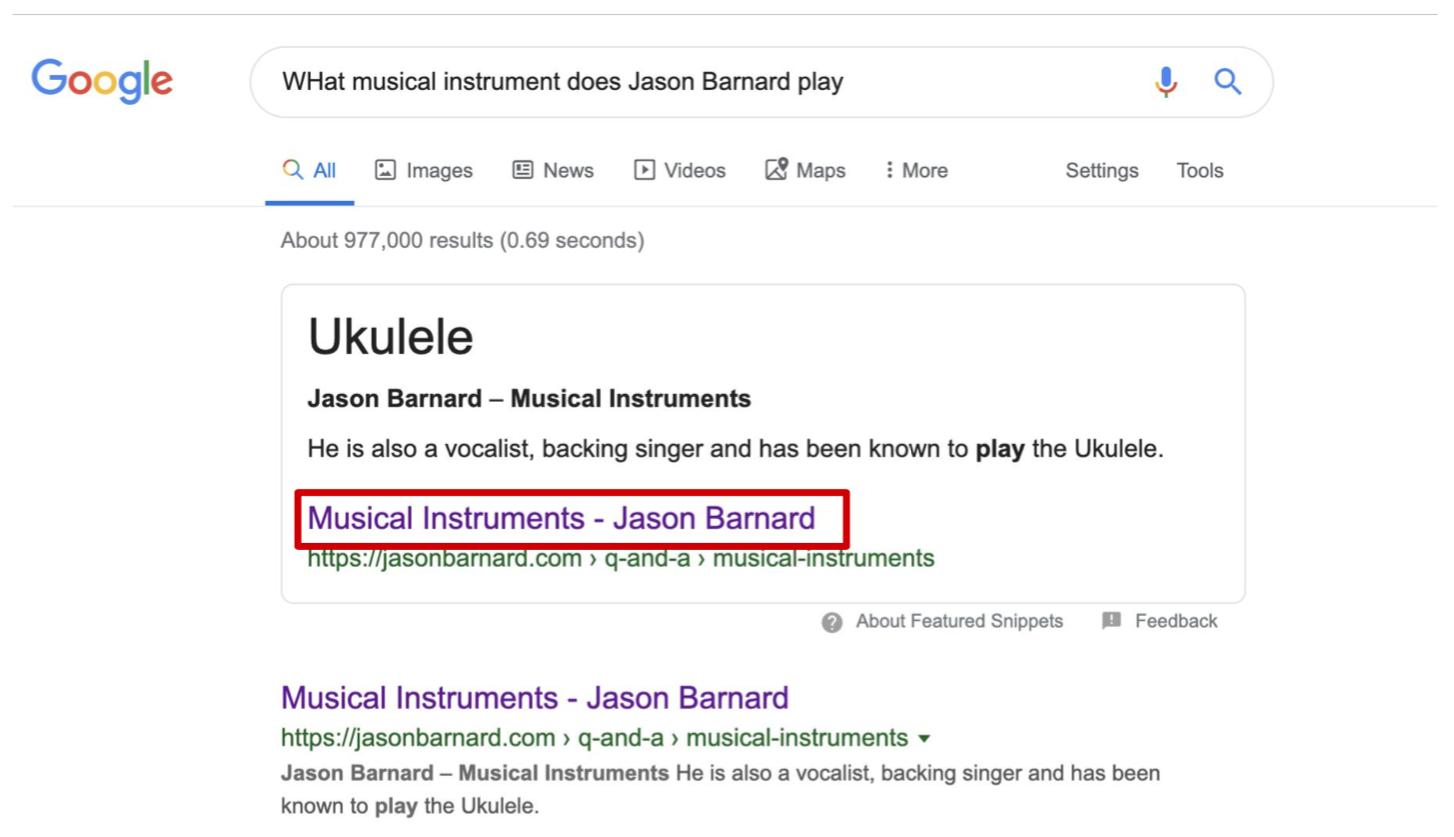Click the search query input field

pyautogui.click(x=700, y=82)
